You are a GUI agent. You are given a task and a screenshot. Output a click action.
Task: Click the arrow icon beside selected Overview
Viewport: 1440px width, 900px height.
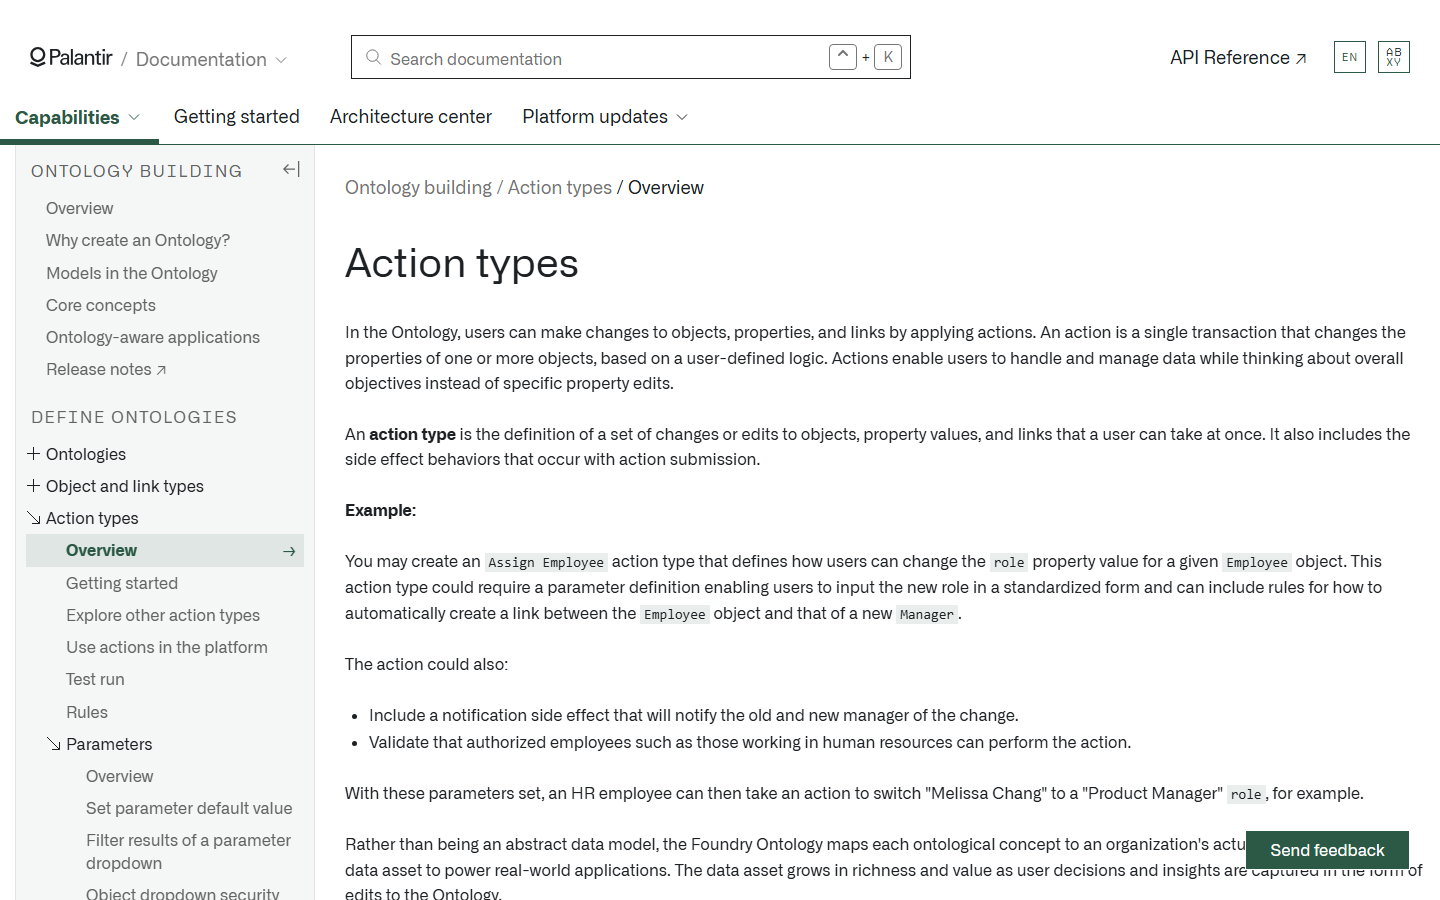[289, 551]
